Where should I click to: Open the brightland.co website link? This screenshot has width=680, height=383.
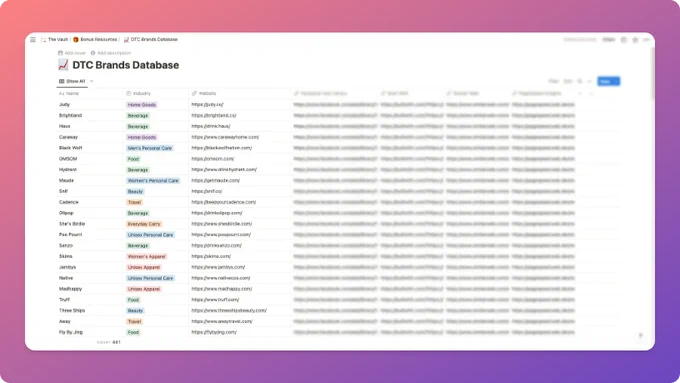[214, 115]
